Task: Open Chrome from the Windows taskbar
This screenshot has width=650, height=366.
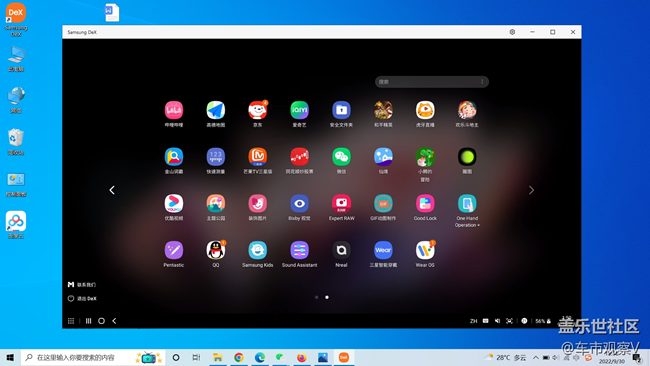Action: coord(239,357)
